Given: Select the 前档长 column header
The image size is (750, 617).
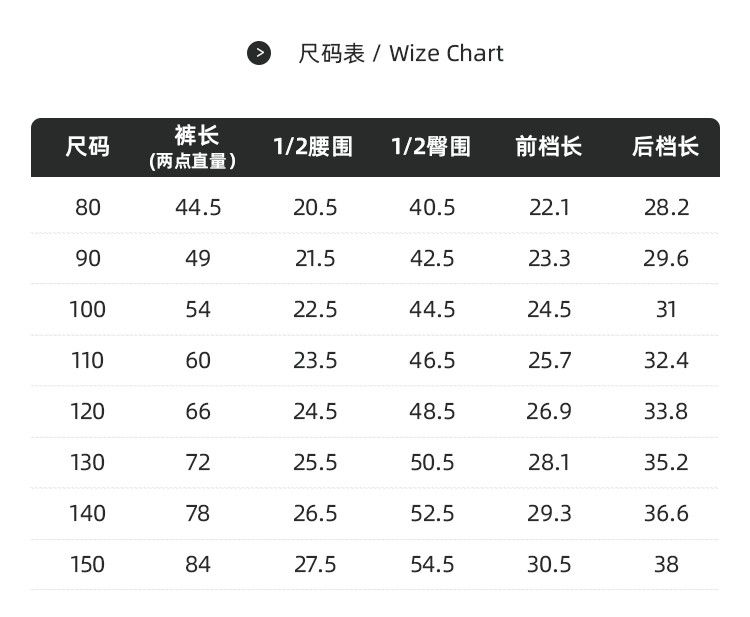Looking at the screenshot, I should click(549, 146).
